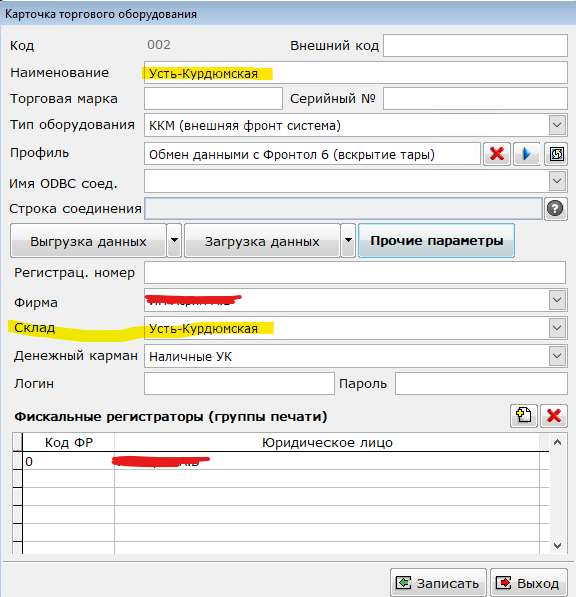Screen dimensions: 576x597
Task: Expand Тип оборудования dropdown
Action: pyautogui.click(x=557, y=125)
